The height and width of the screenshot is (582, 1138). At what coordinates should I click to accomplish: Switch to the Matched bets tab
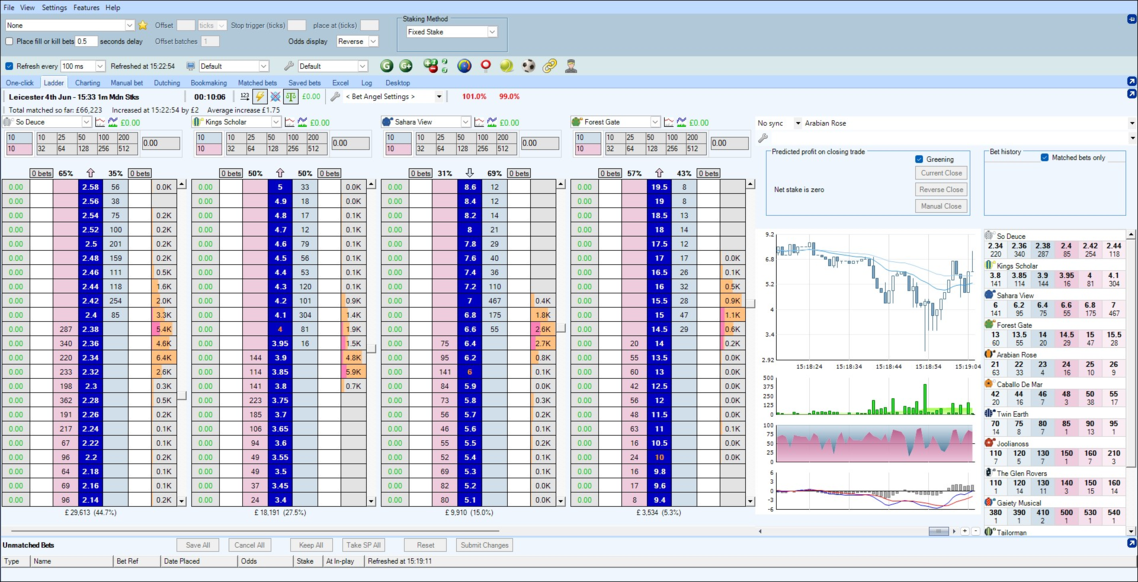pyautogui.click(x=258, y=83)
